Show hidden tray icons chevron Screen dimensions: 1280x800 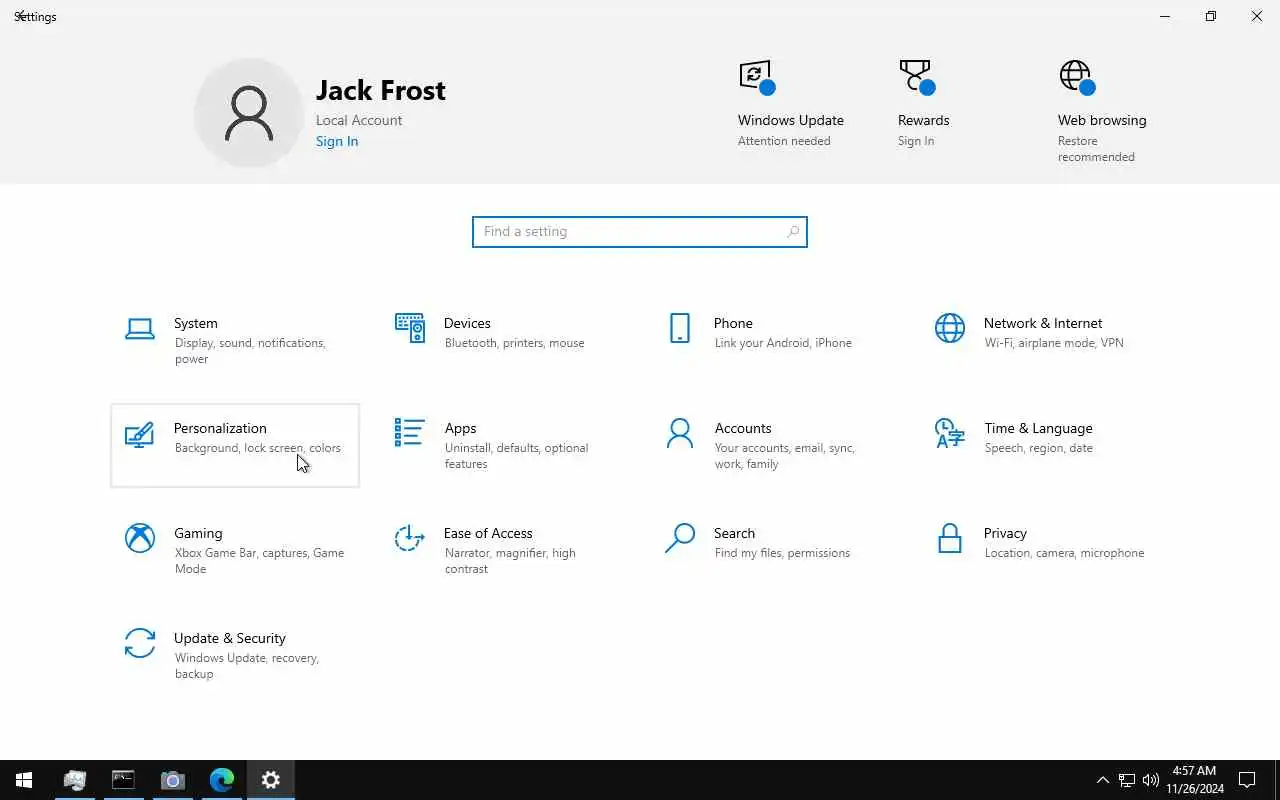point(1102,780)
